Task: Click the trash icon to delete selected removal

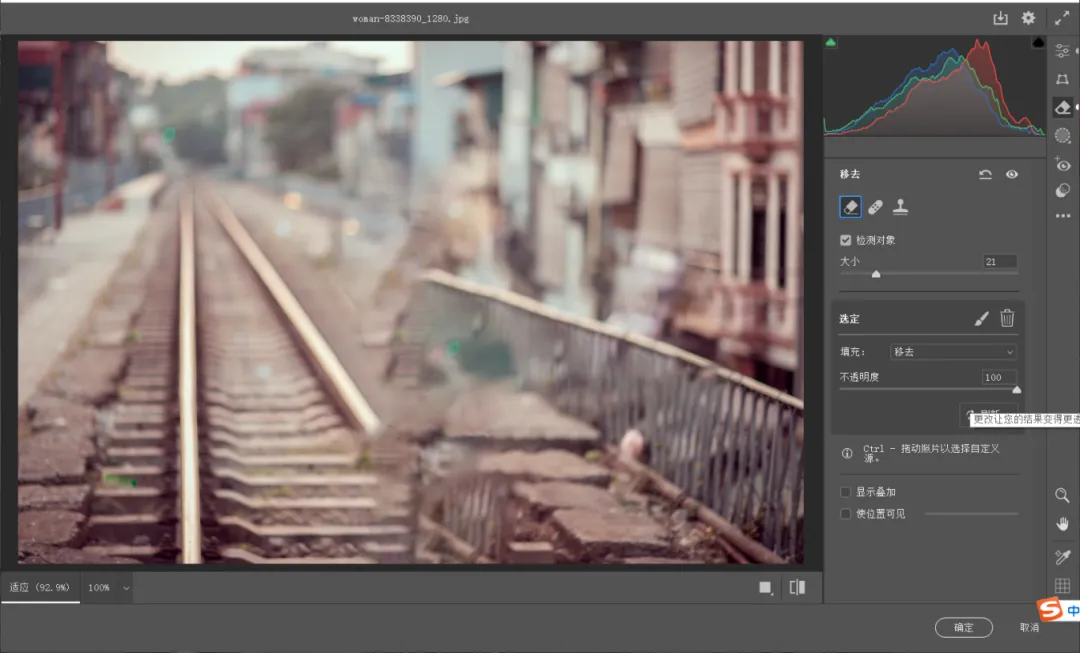Action: click(x=1007, y=318)
